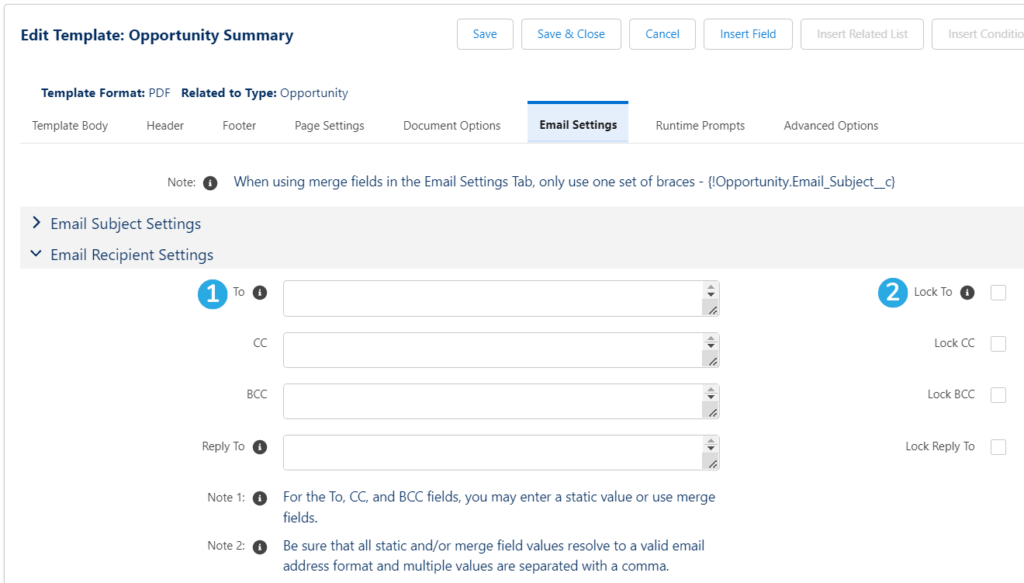Click the blue numbered badge 2

pyautogui.click(x=893, y=293)
